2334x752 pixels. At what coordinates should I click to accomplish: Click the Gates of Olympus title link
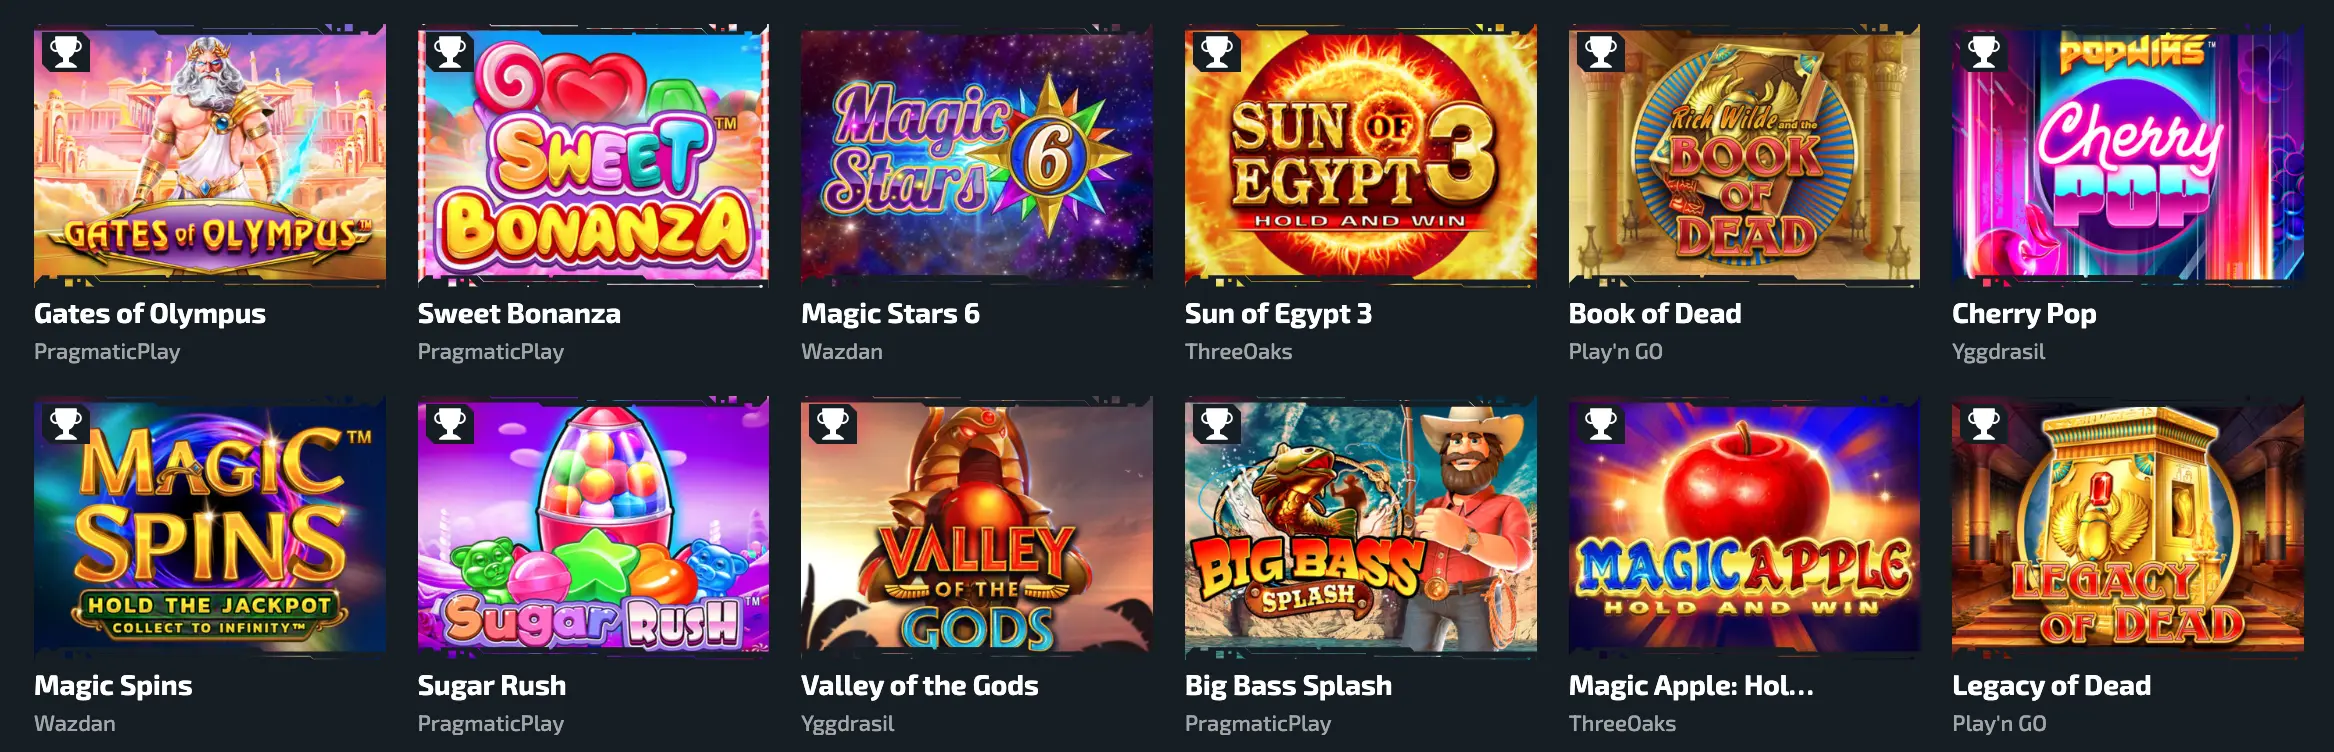[150, 314]
